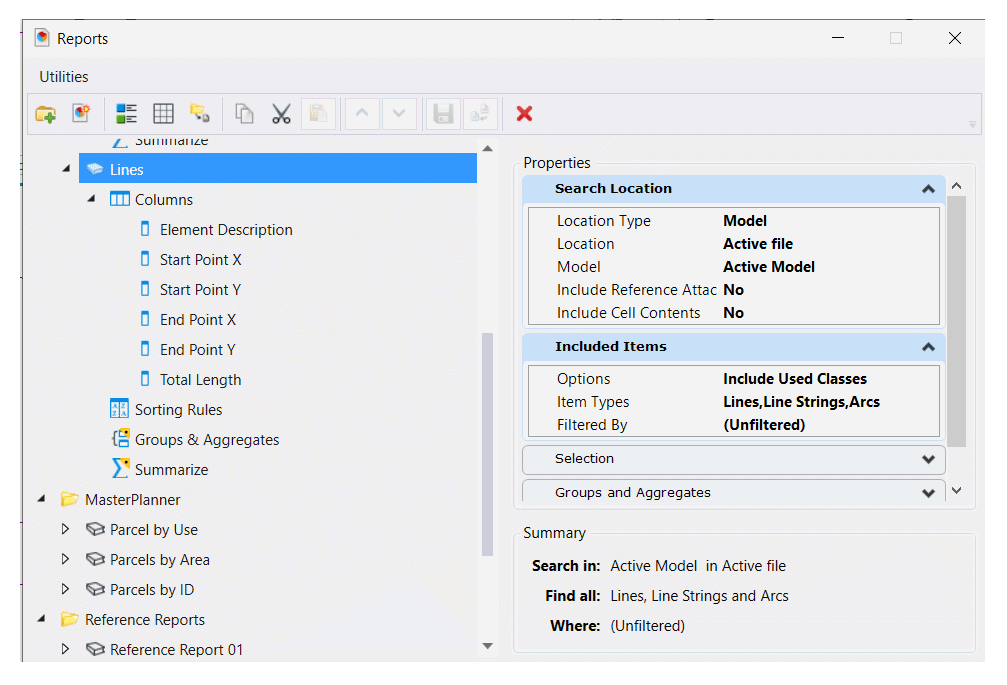Click the Save All toolbar icon
Image resolution: width=1007 pixels, height=685 pixels.
coord(480,114)
